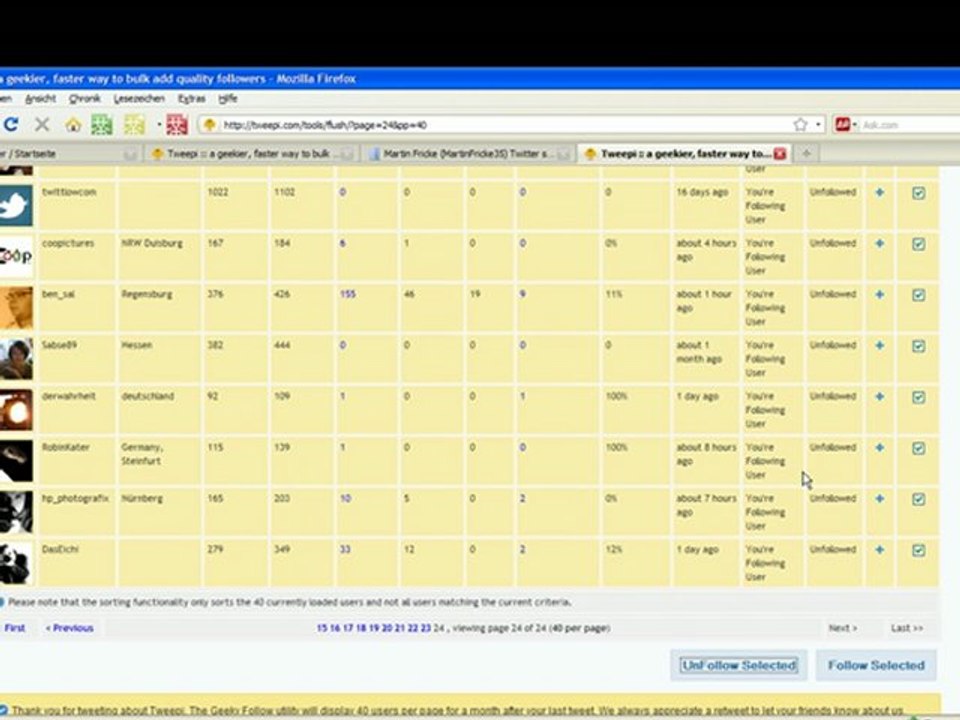Open ben_sal's 155 updates count link
Image resolution: width=960 pixels, height=720 pixels.
[x=348, y=294]
